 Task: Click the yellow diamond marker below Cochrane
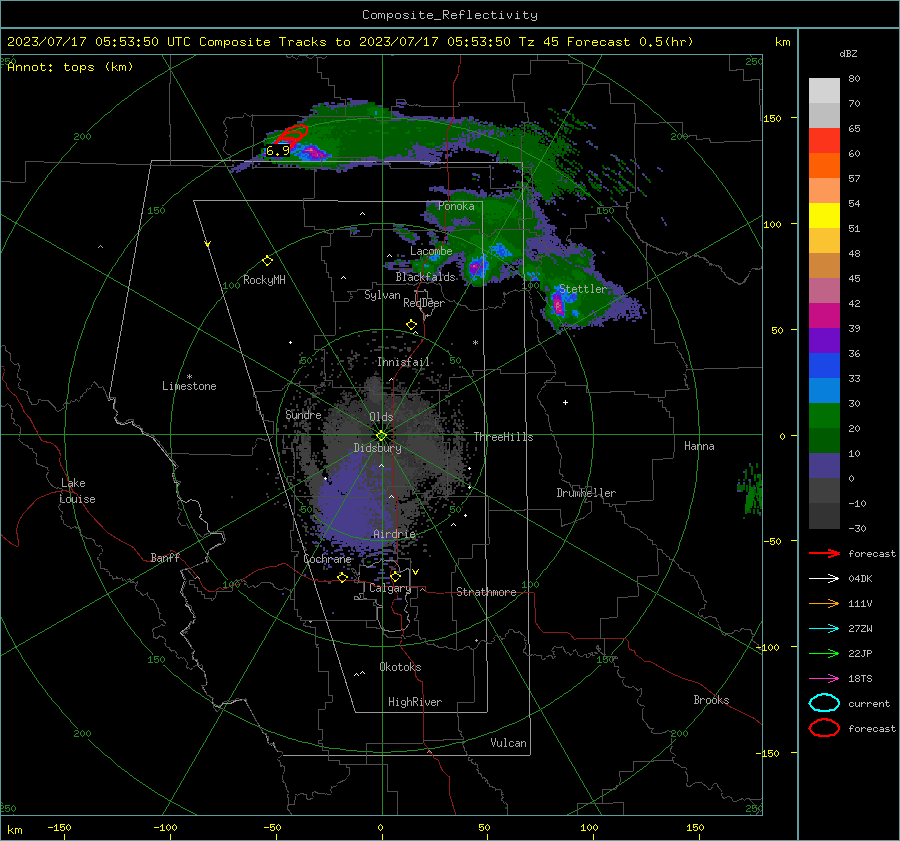(342, 577)
